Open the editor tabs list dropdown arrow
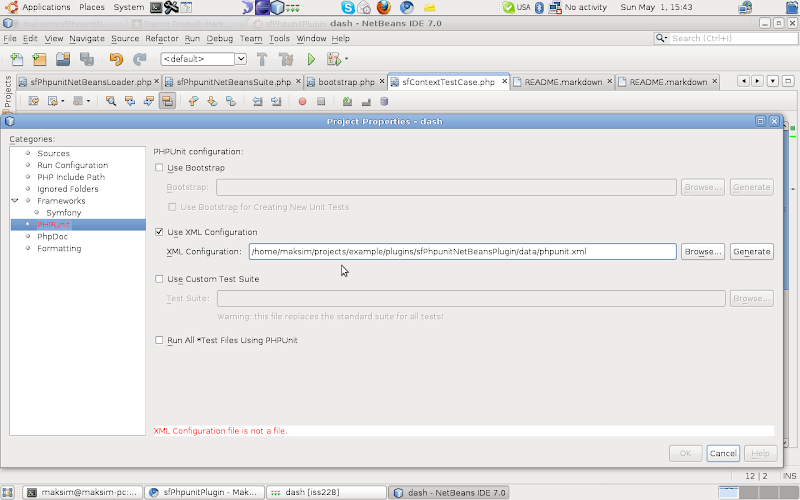Screen dimensions: 800x500 click(x=773, y=81)
